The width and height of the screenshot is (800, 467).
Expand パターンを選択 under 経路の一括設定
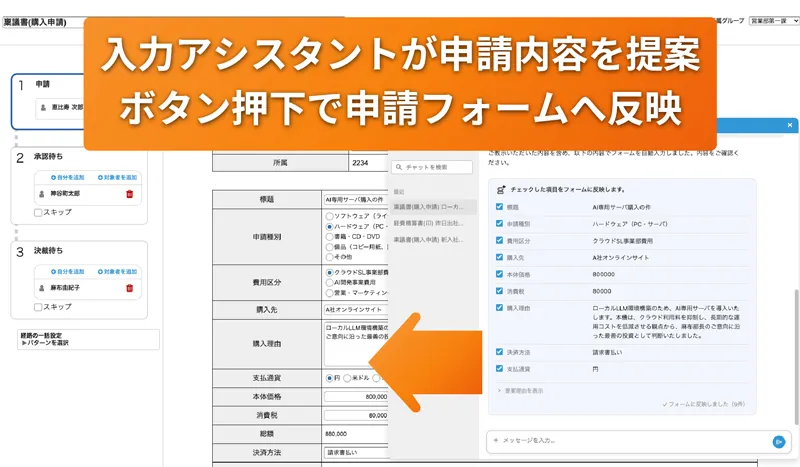[x=45, y=343]
